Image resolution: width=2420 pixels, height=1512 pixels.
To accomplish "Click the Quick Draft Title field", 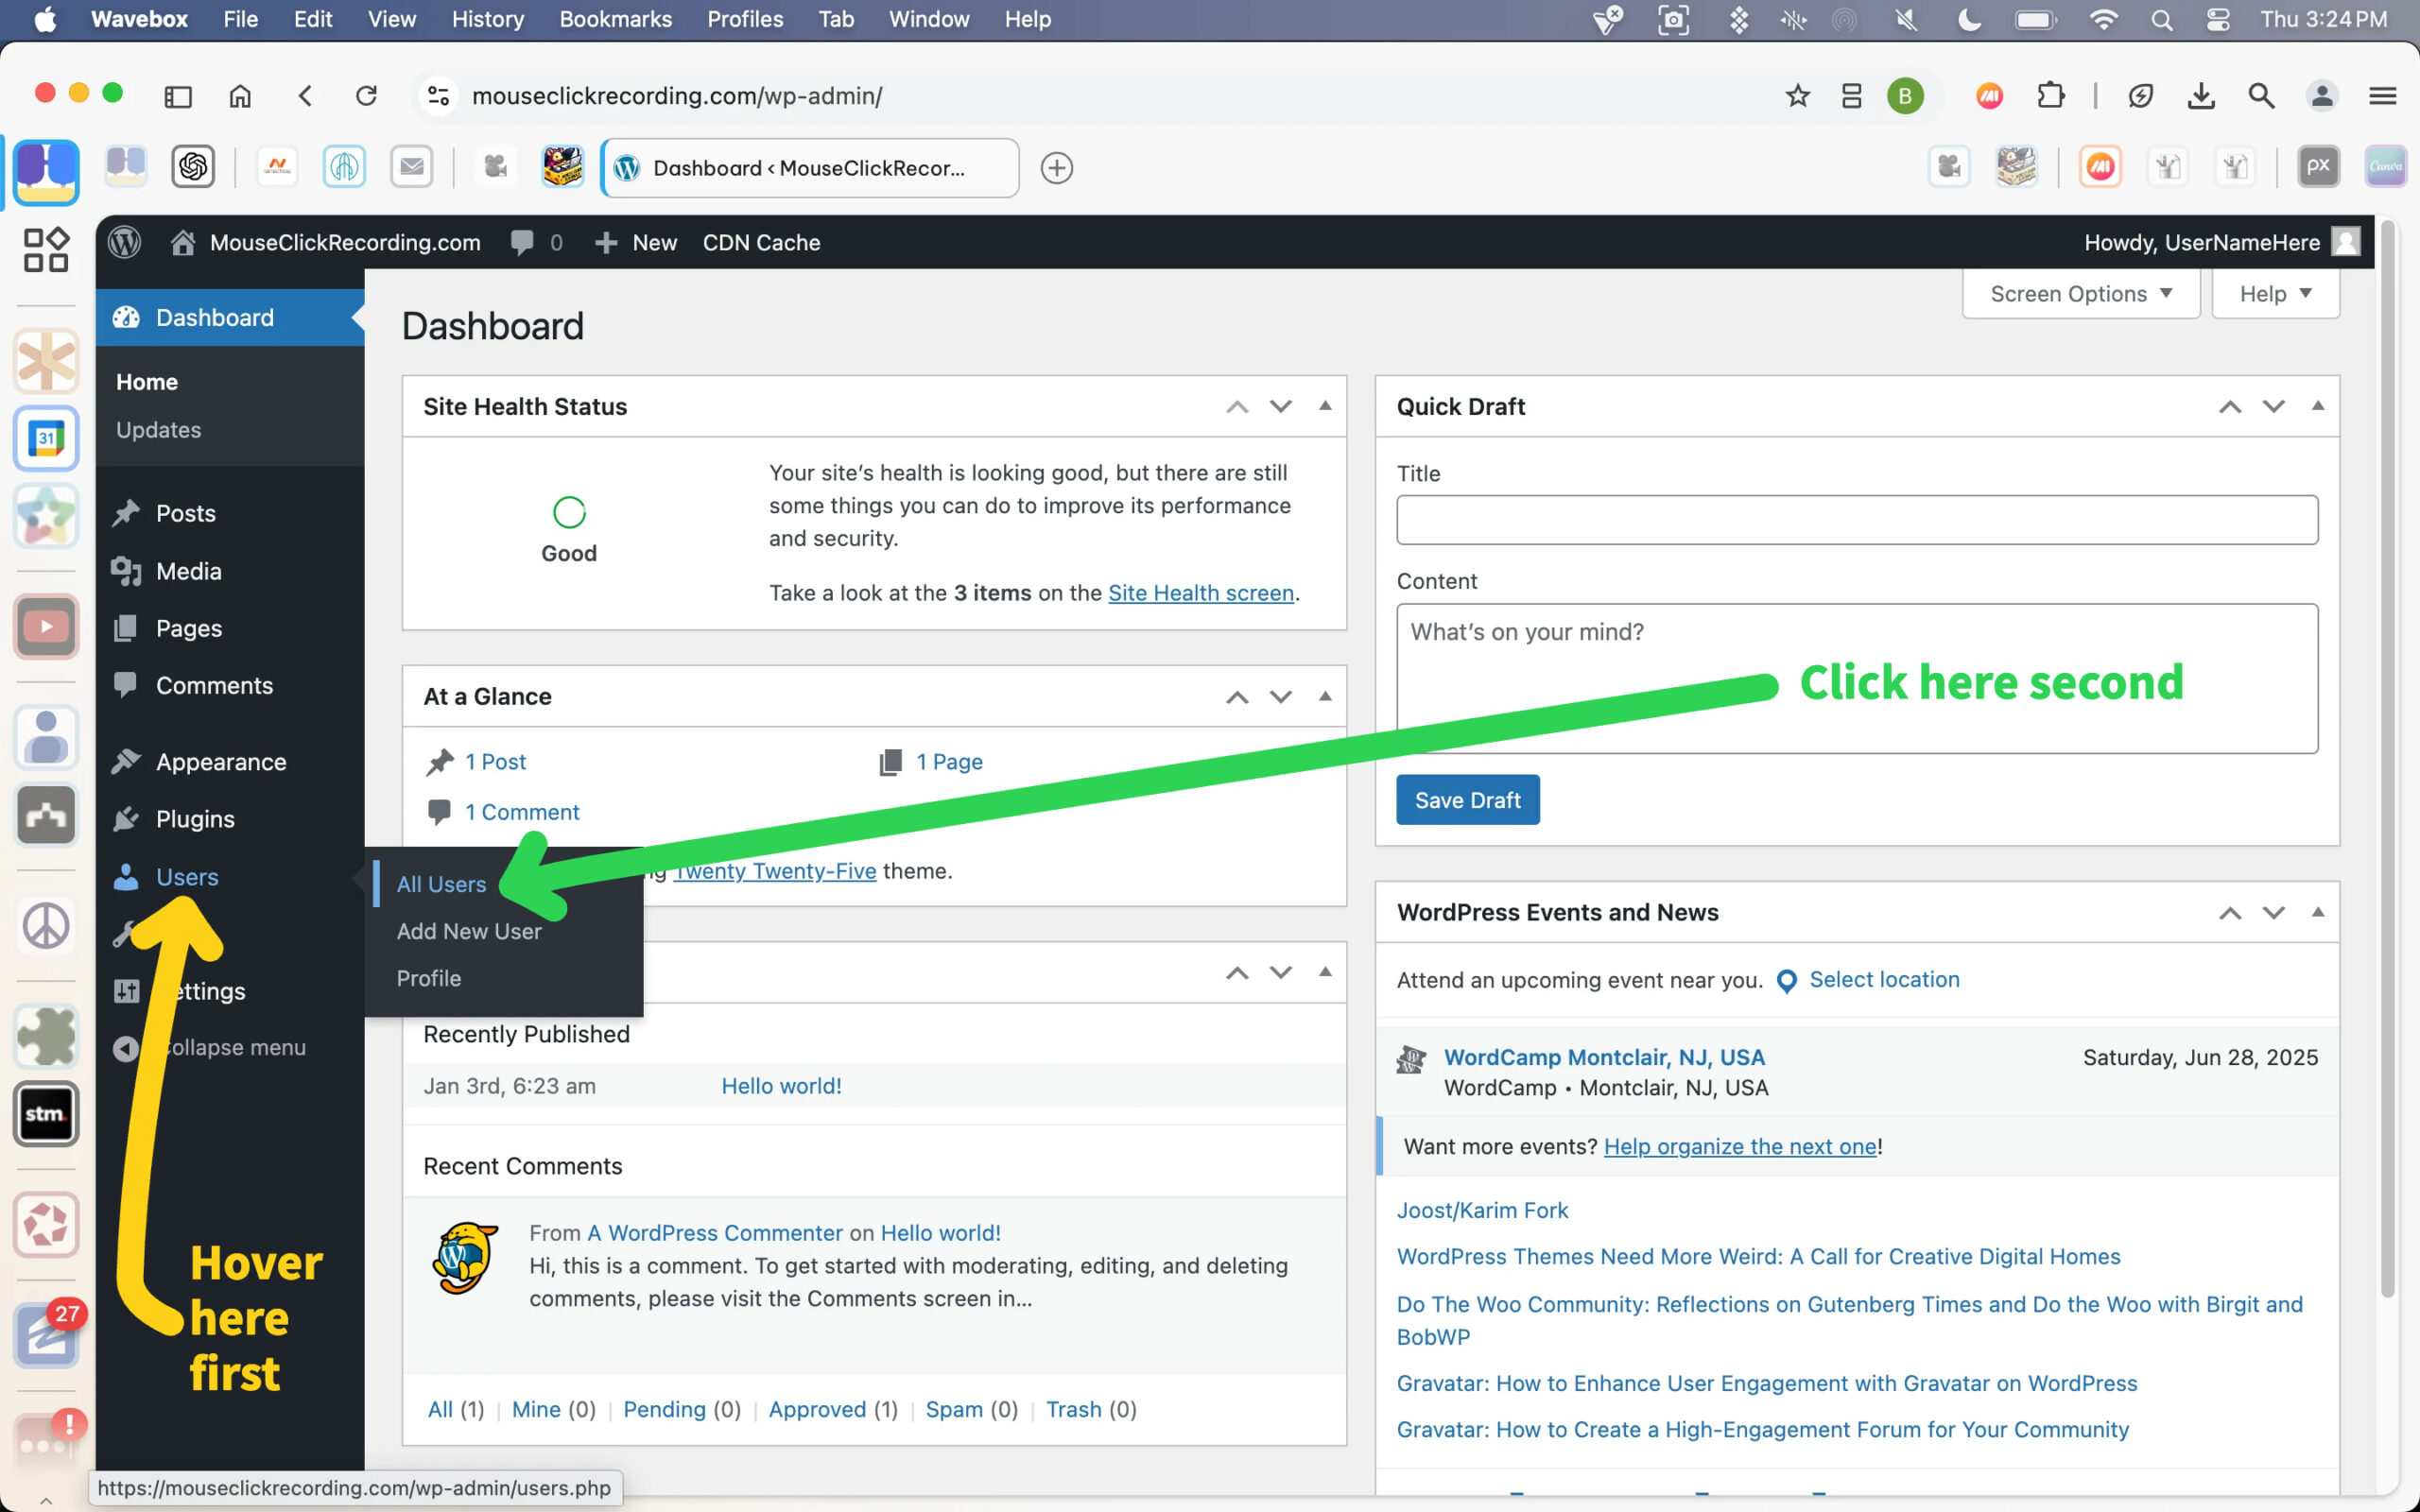I will tap(1856, 520).
